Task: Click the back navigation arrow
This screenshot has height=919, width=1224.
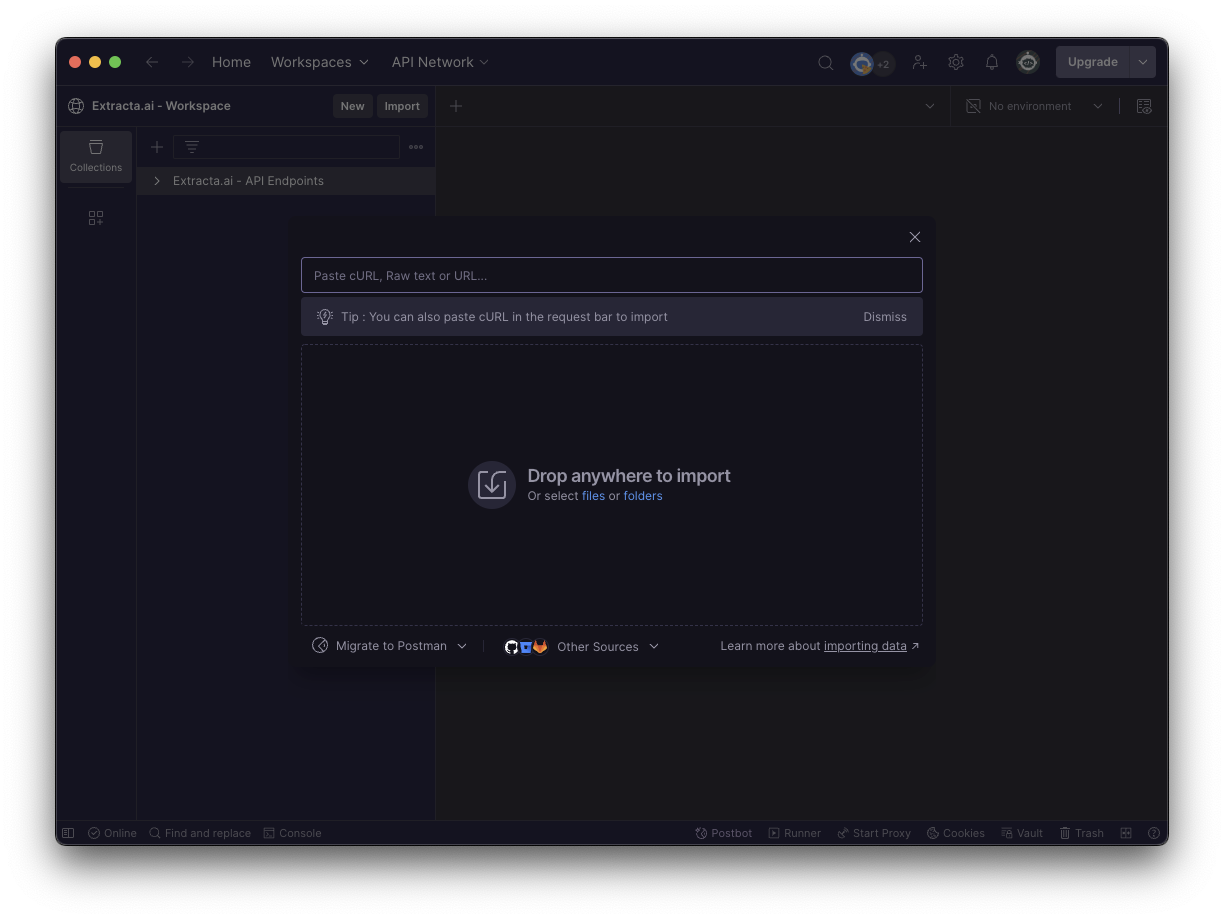Action: [152, 62]
